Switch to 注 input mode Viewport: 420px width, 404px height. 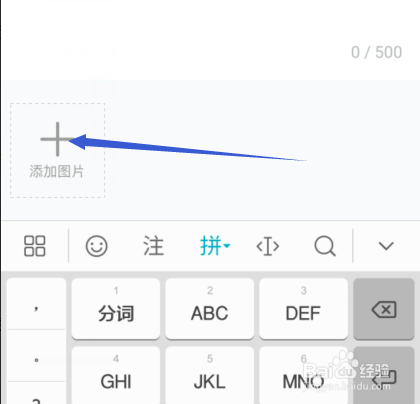pyautogui.click(x=154, y=246)
